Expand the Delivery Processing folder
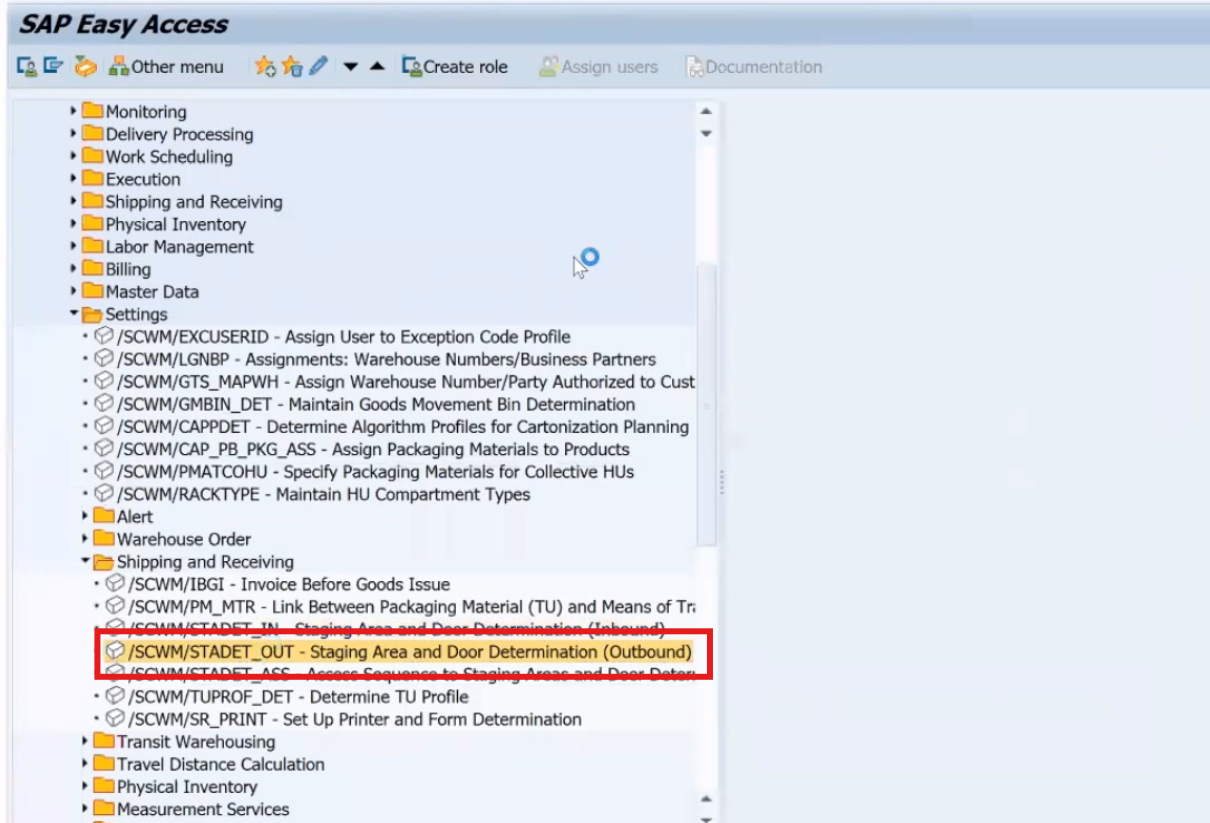The width and height of the screenshot is (1210, 823). click(74, 134)
